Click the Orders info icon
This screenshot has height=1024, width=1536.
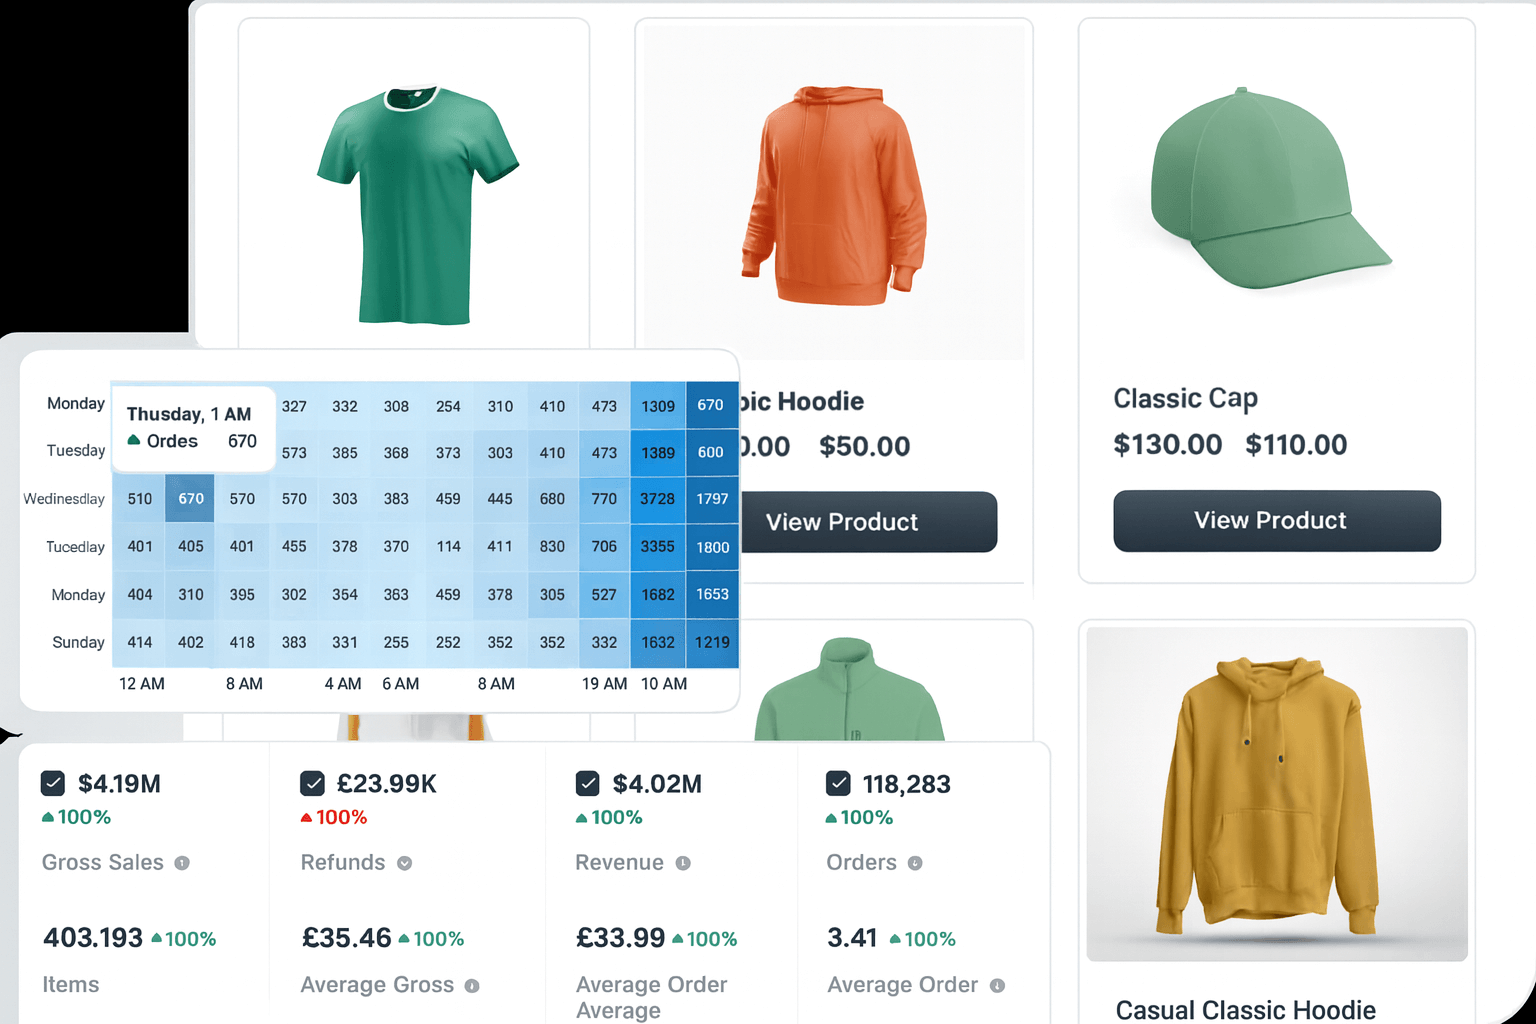915,863
